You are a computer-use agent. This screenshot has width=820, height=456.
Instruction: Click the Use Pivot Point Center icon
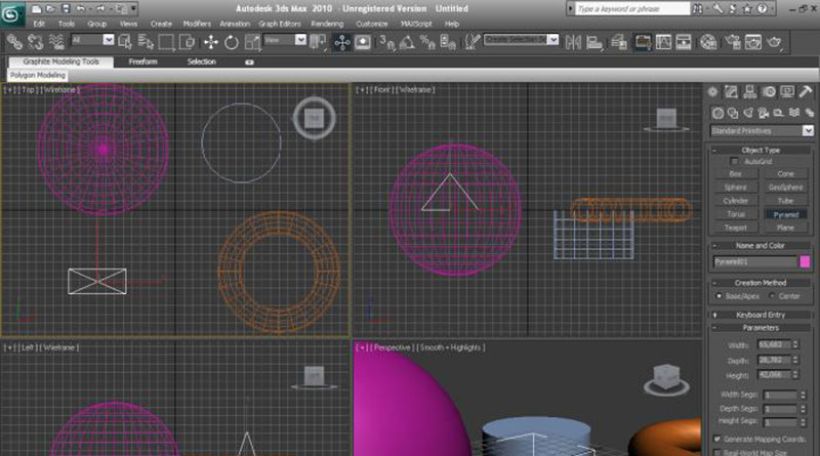pos(317,42)
